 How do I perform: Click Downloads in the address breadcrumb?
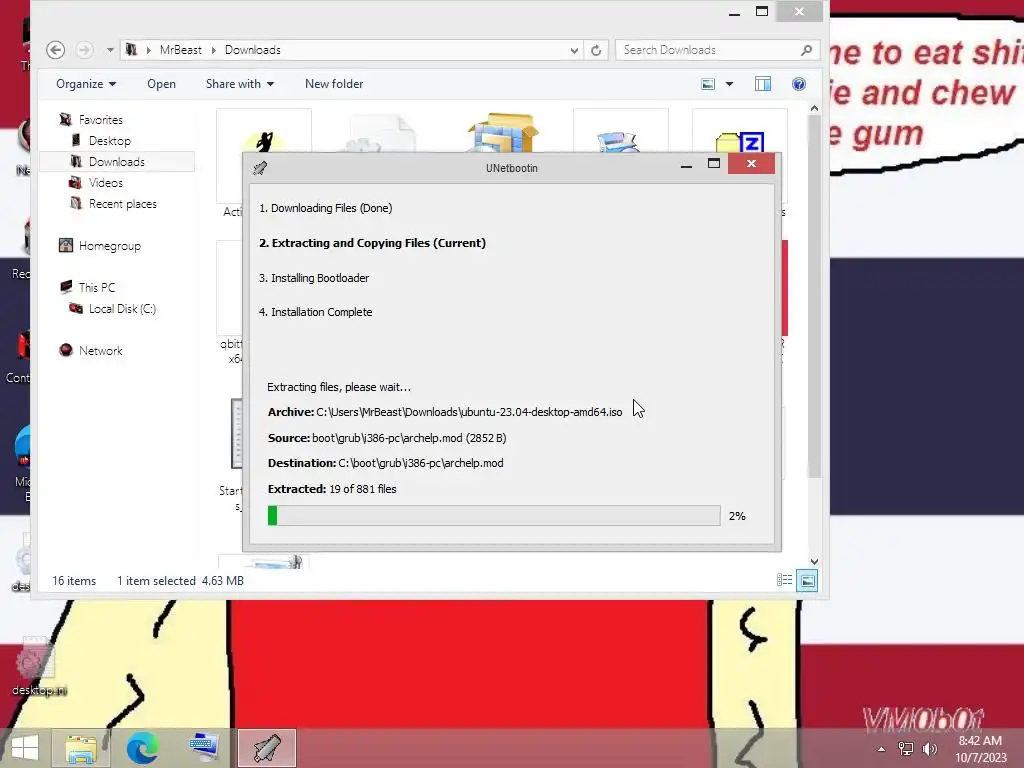point(253,50)
